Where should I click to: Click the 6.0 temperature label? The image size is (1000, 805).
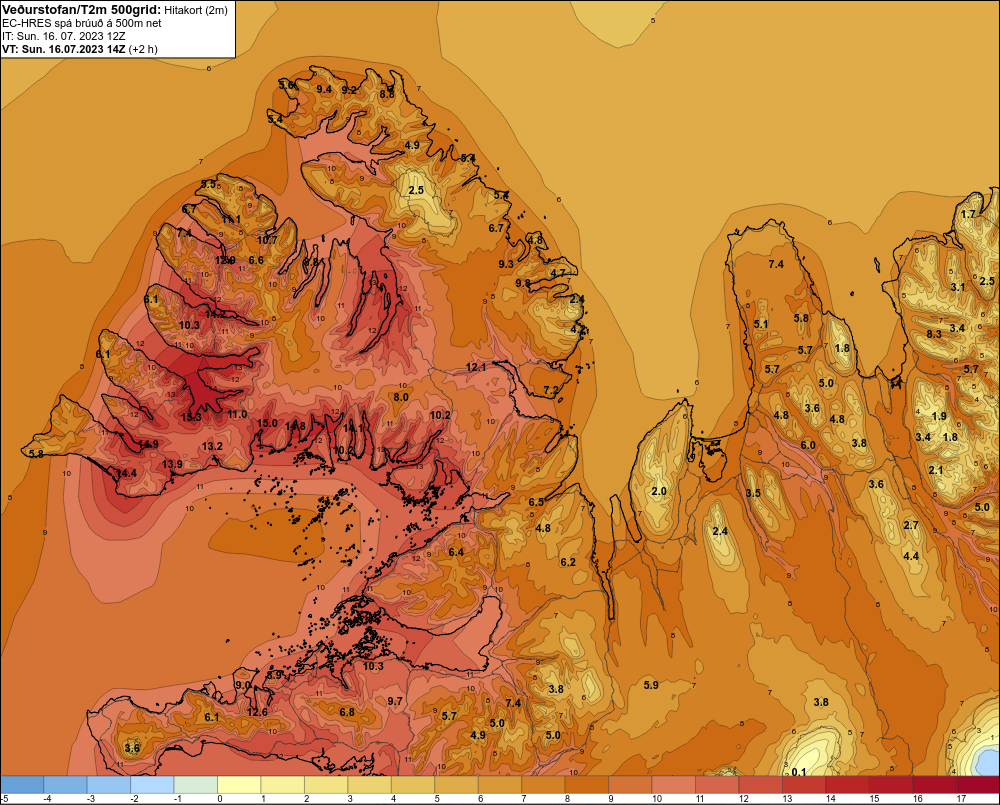click(808, 445)
